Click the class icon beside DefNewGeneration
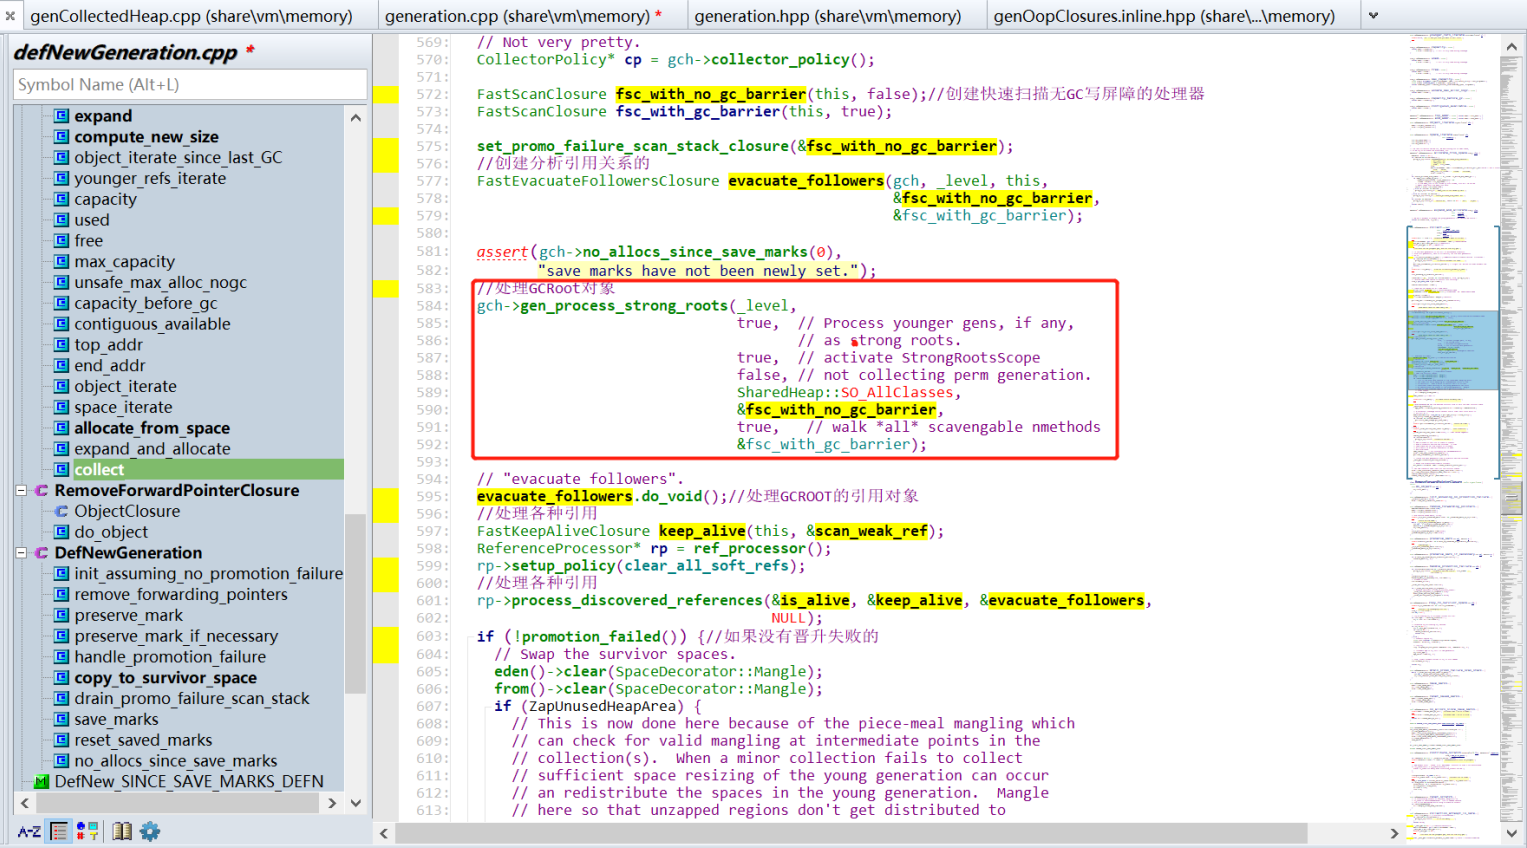 pyautogui.click(x=41, y=553)
